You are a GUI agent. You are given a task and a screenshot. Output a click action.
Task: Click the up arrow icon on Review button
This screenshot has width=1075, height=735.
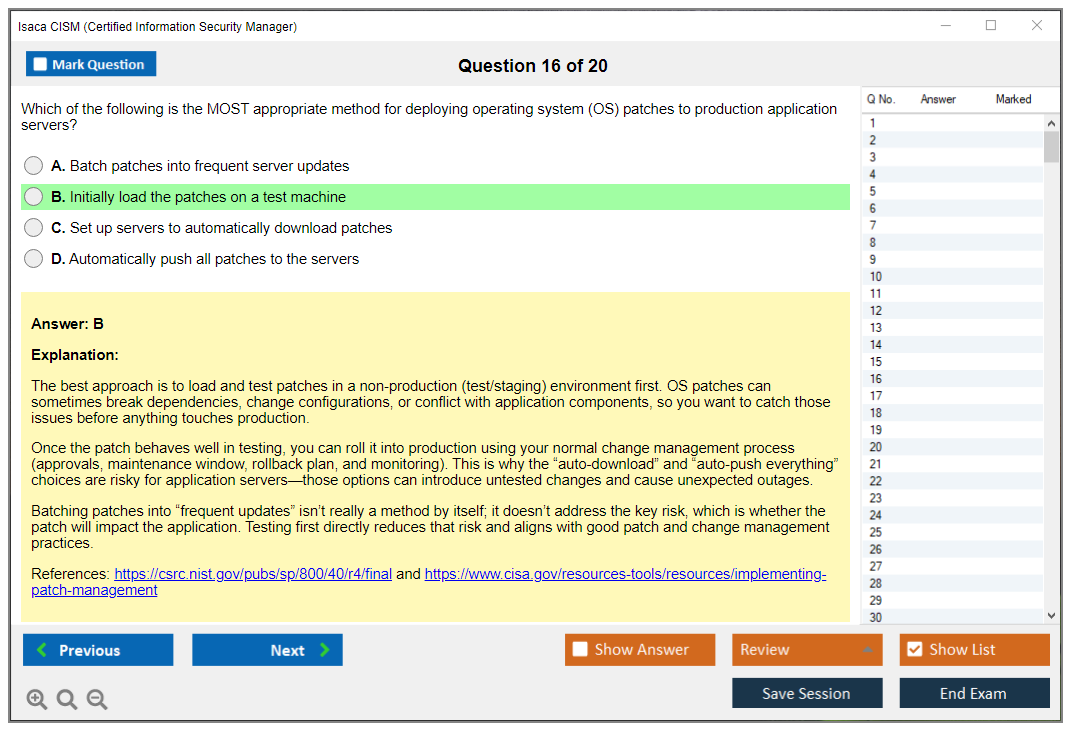869,649
